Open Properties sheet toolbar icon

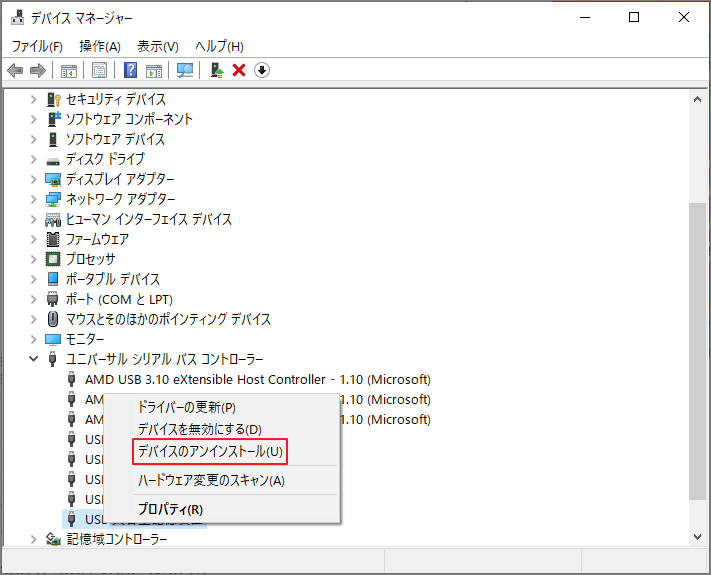[99, 70]
